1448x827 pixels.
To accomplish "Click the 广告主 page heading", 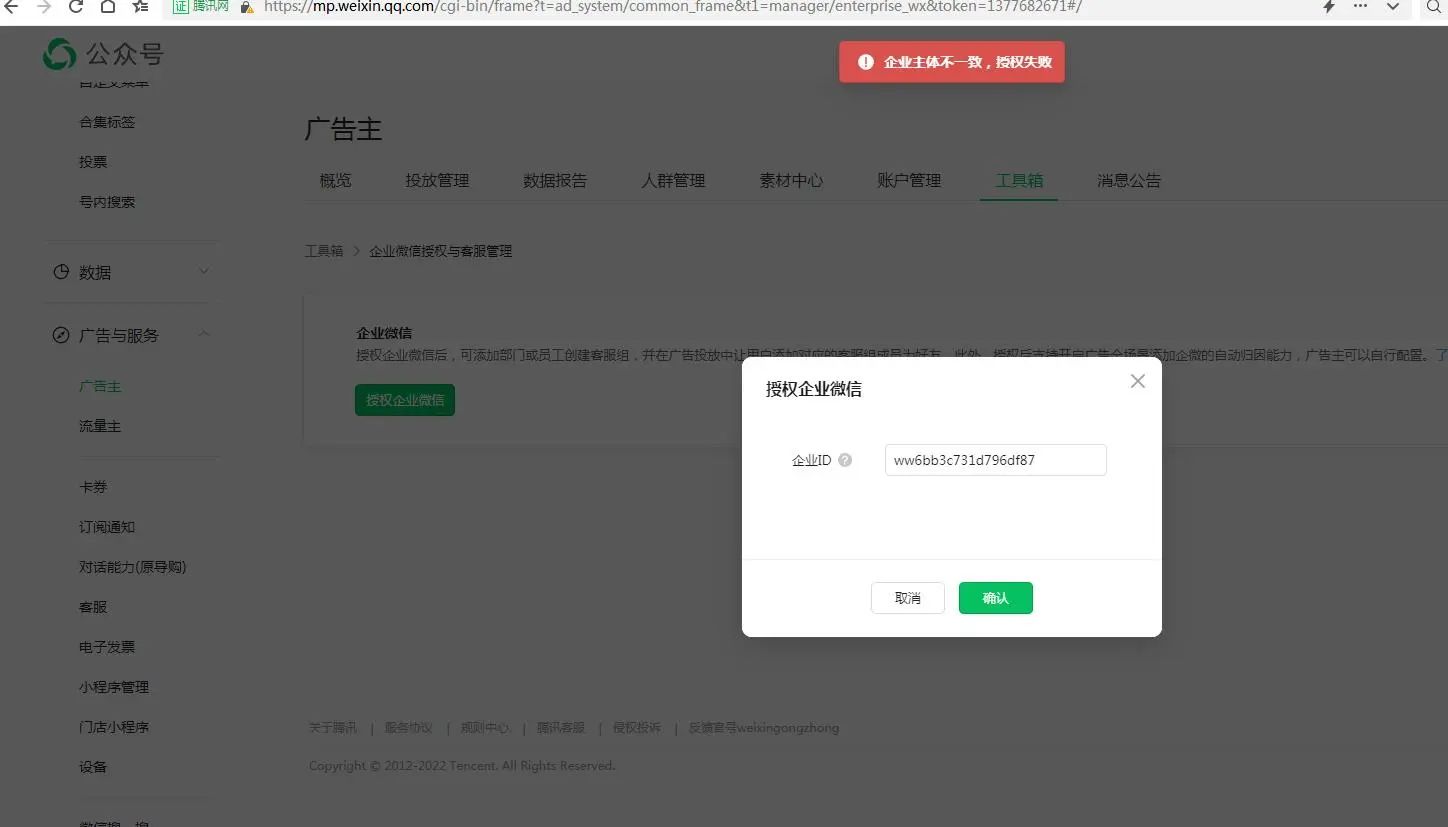I will click(343, 129).
